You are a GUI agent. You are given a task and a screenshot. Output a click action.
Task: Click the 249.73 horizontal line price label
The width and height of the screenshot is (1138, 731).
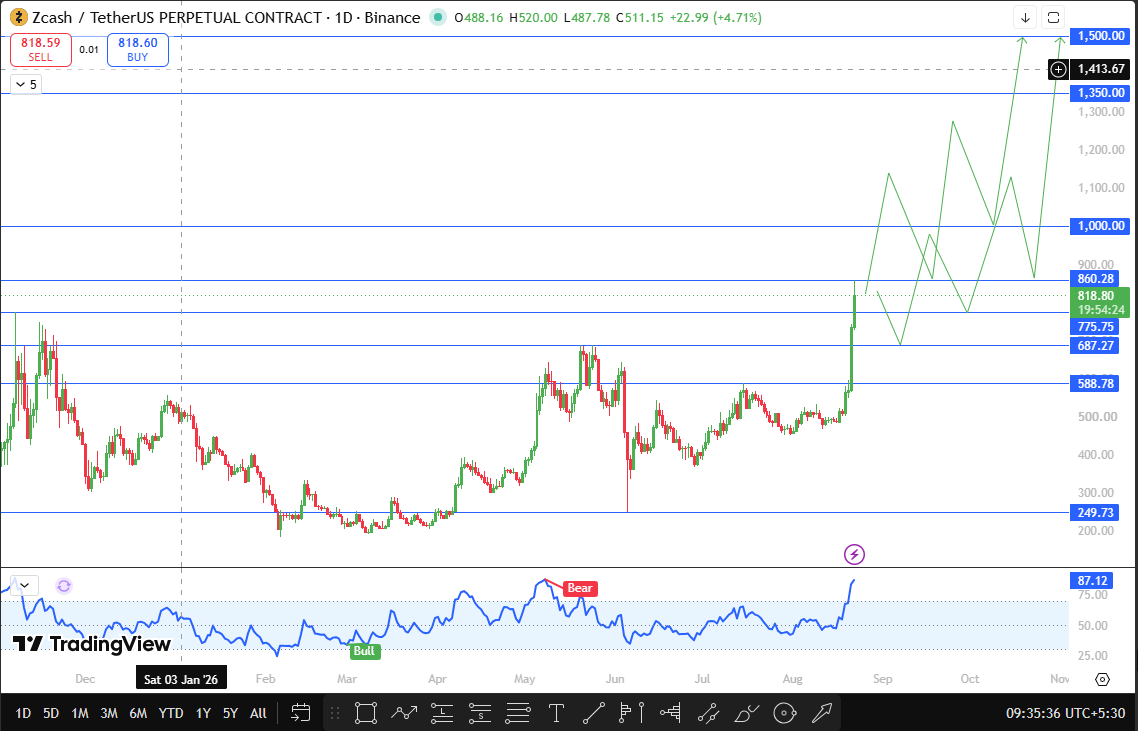[x=1095, y=512]
